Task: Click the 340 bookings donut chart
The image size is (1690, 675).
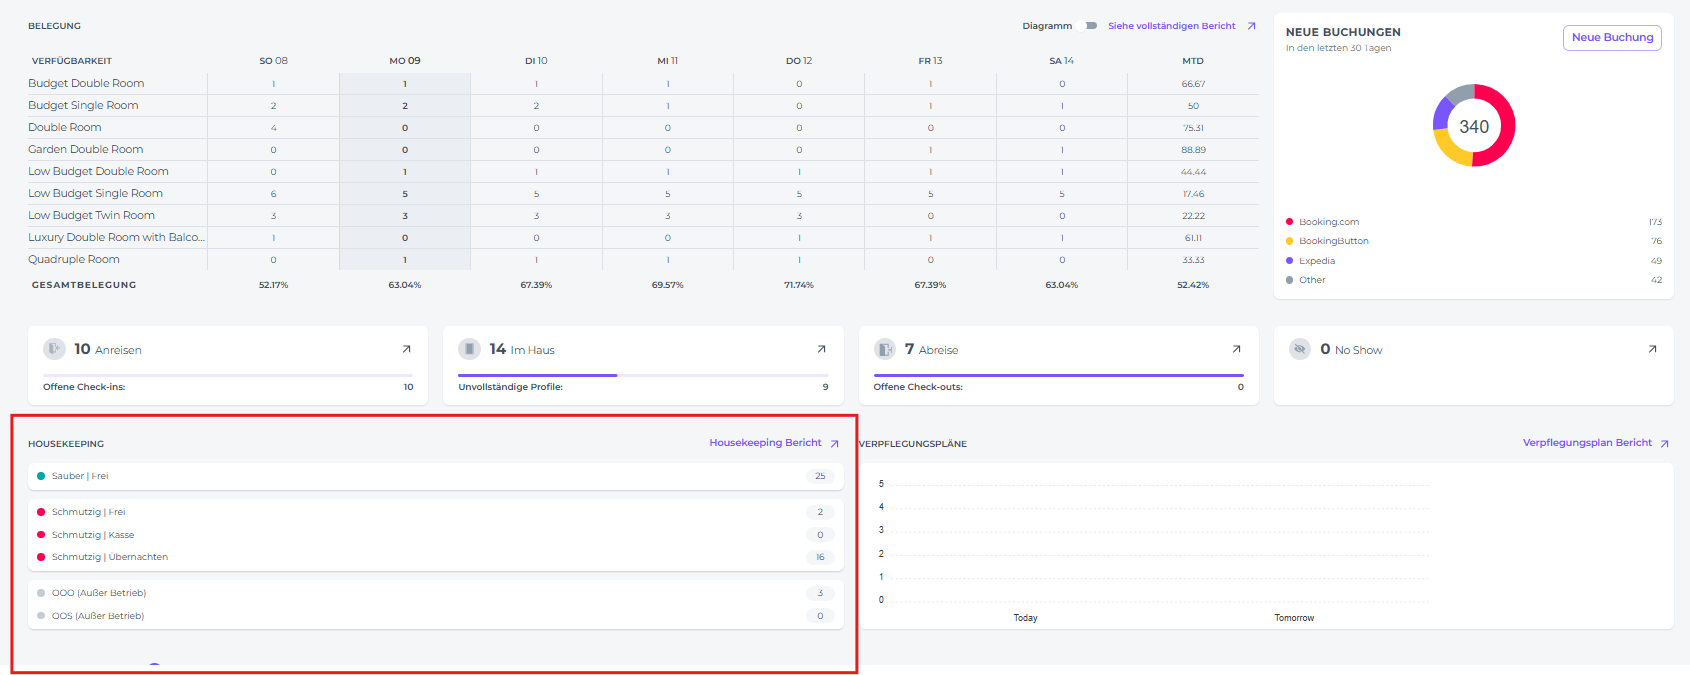Action: click(x=1474, y=126)
